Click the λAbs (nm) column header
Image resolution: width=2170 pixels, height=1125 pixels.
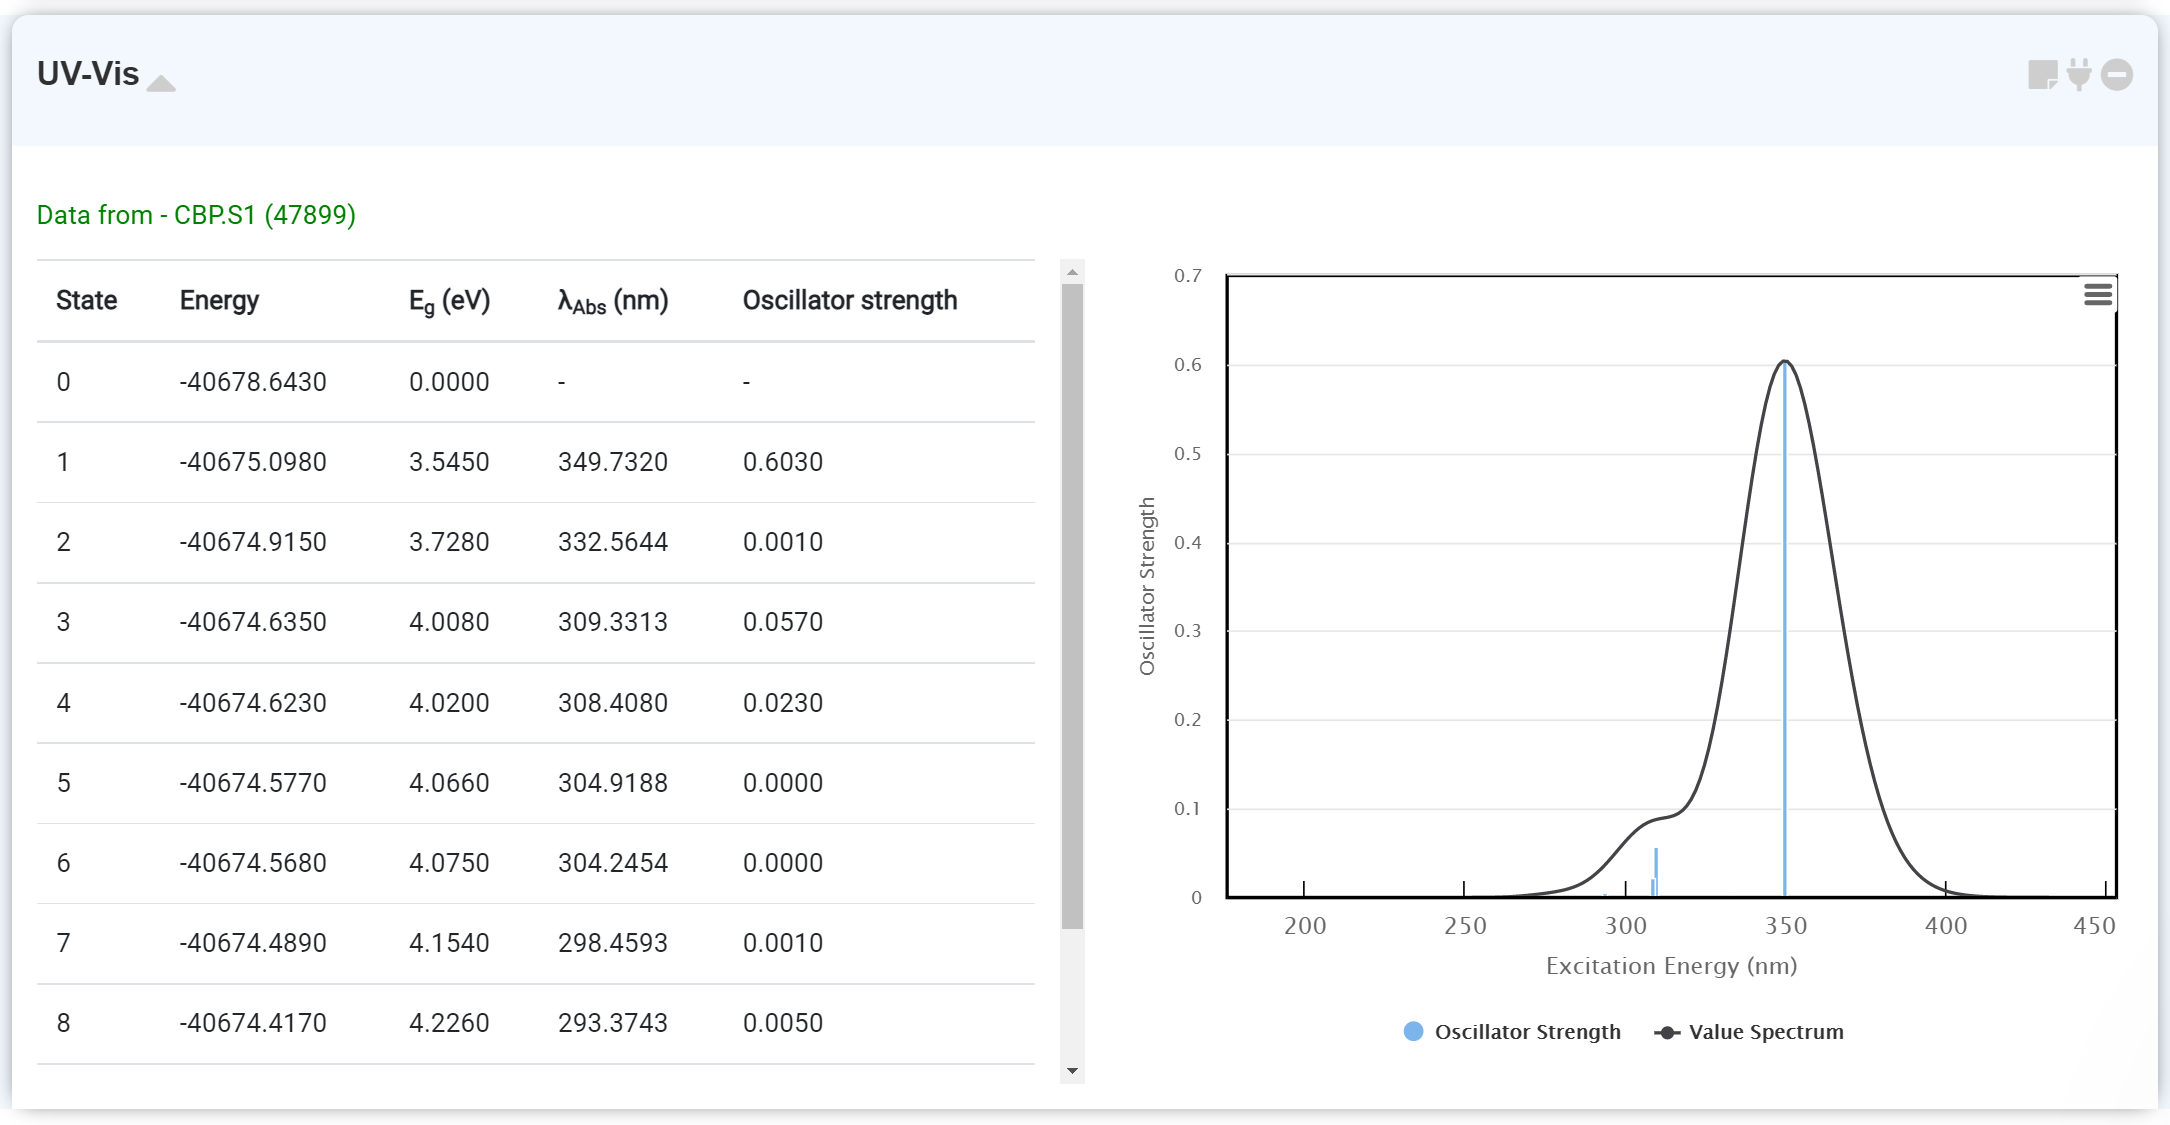612,301
